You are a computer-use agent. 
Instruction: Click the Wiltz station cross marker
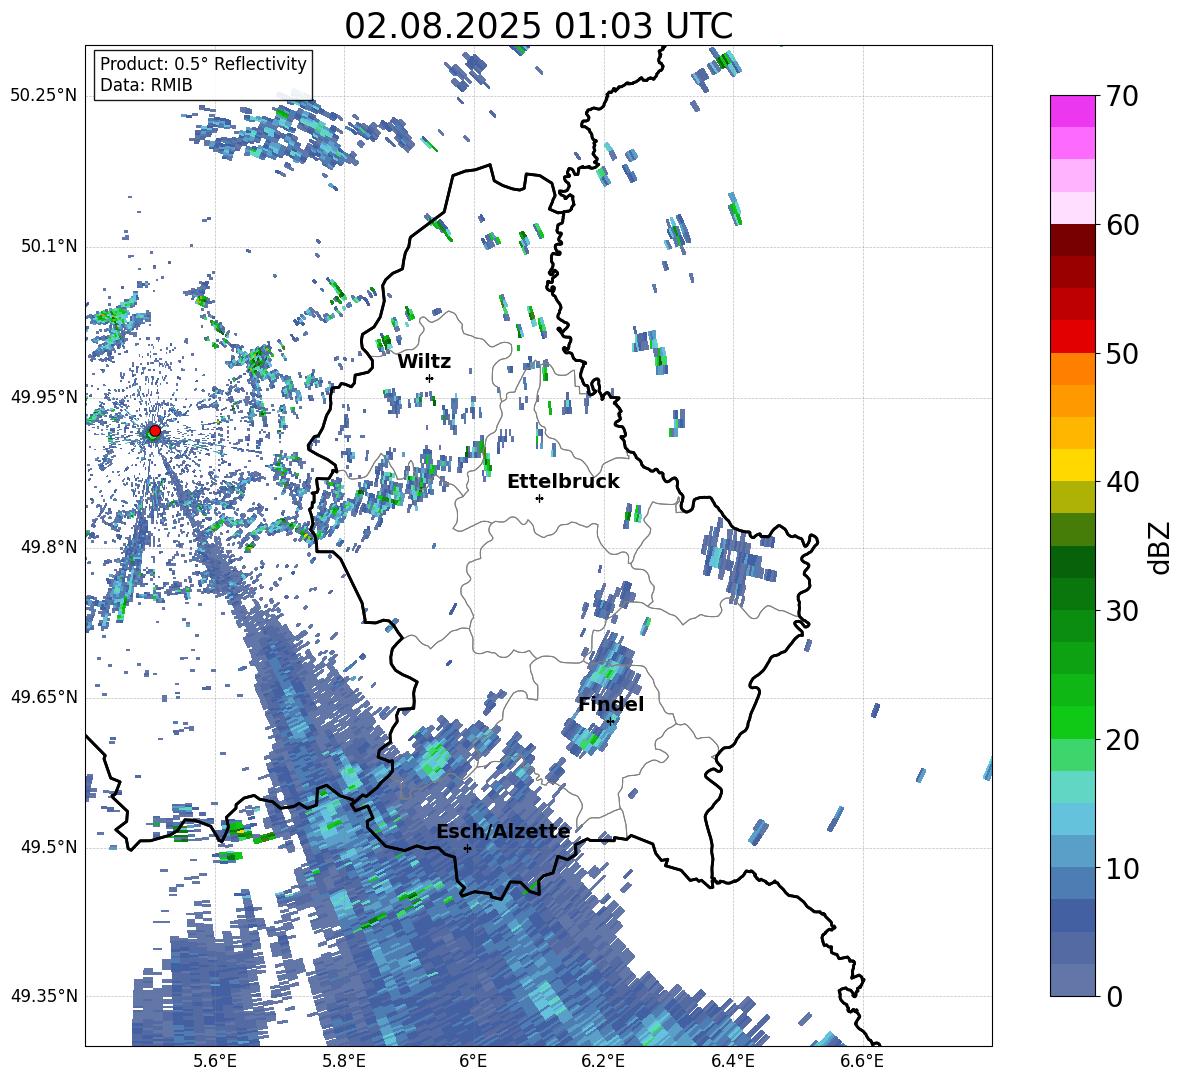click(430, 378)
